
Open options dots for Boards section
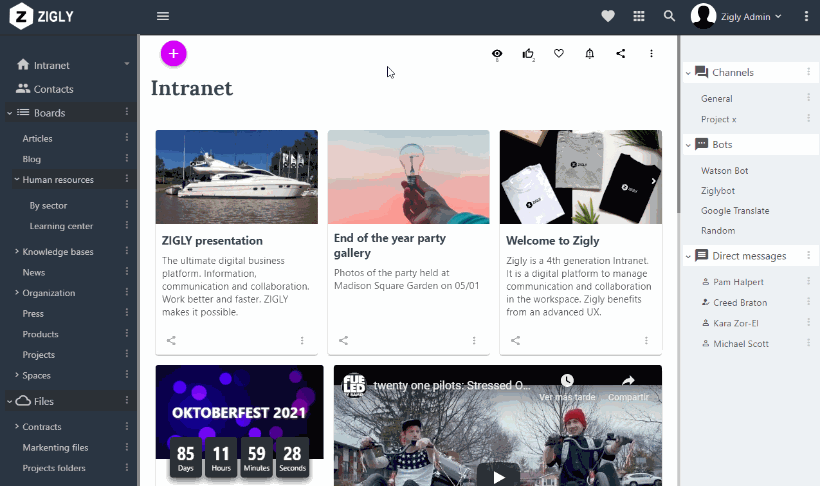(x=127, y=111)
